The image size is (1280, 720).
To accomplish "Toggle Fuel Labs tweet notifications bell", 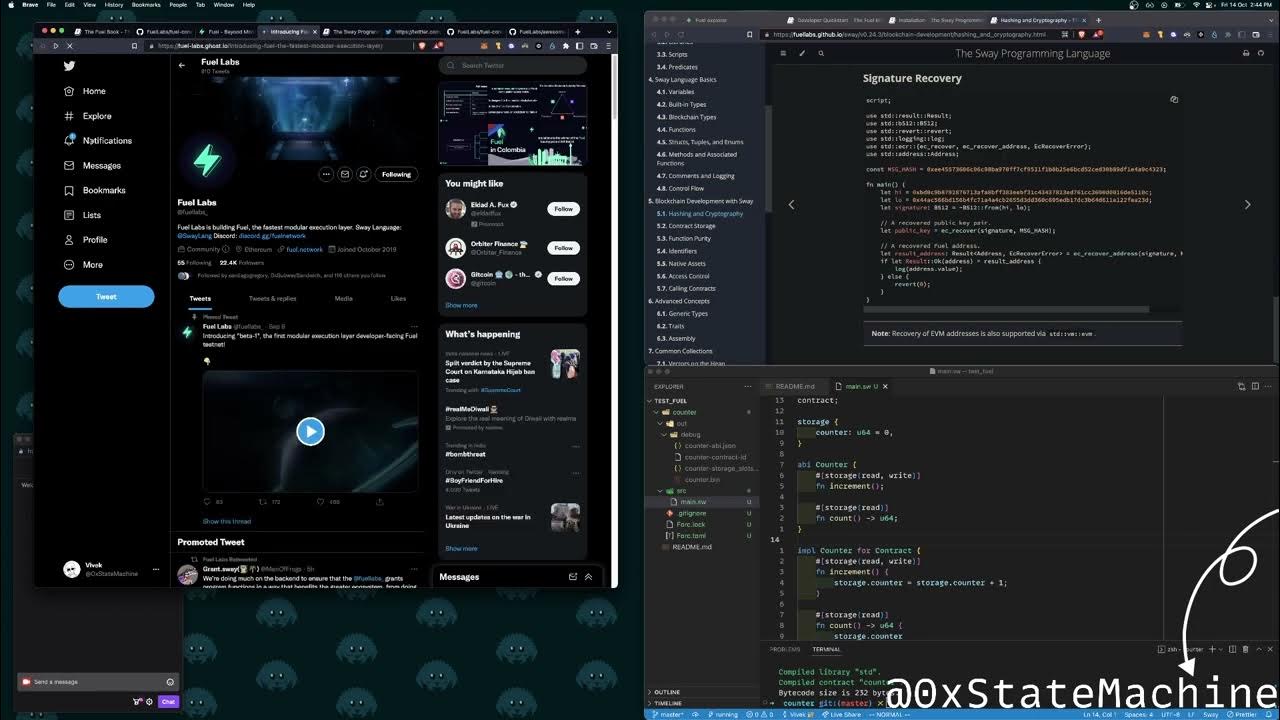I will (364, 174).
